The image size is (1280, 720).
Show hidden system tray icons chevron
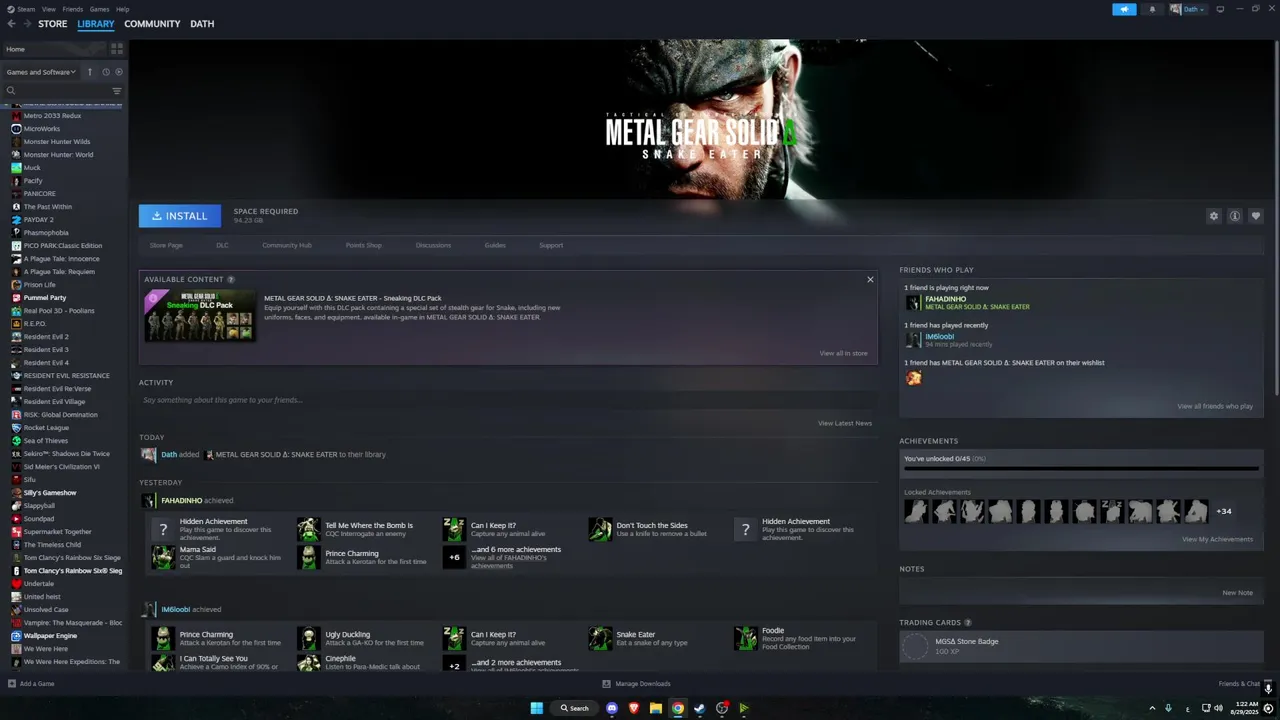tap(1150, 708)
